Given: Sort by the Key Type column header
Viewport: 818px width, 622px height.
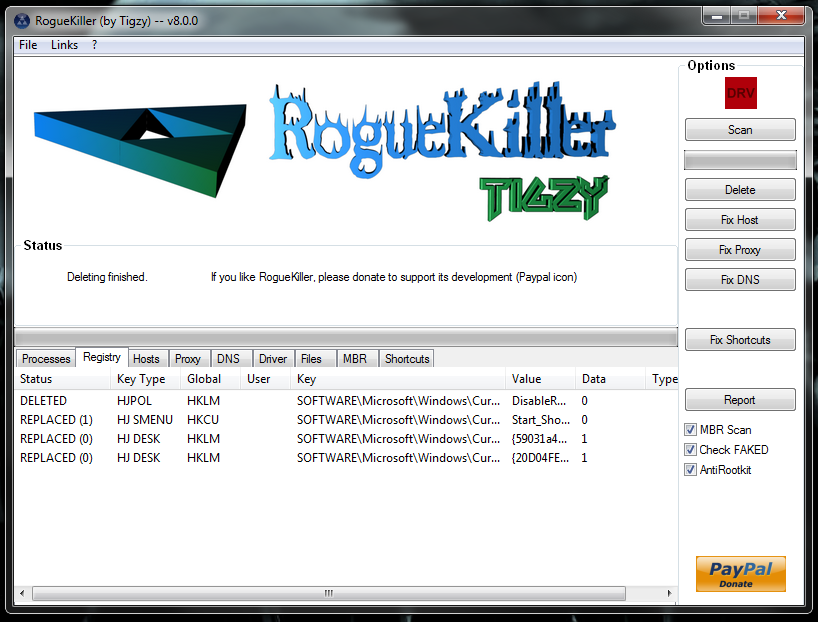Looking at the screenshot, I should click(x=145, y=379).
